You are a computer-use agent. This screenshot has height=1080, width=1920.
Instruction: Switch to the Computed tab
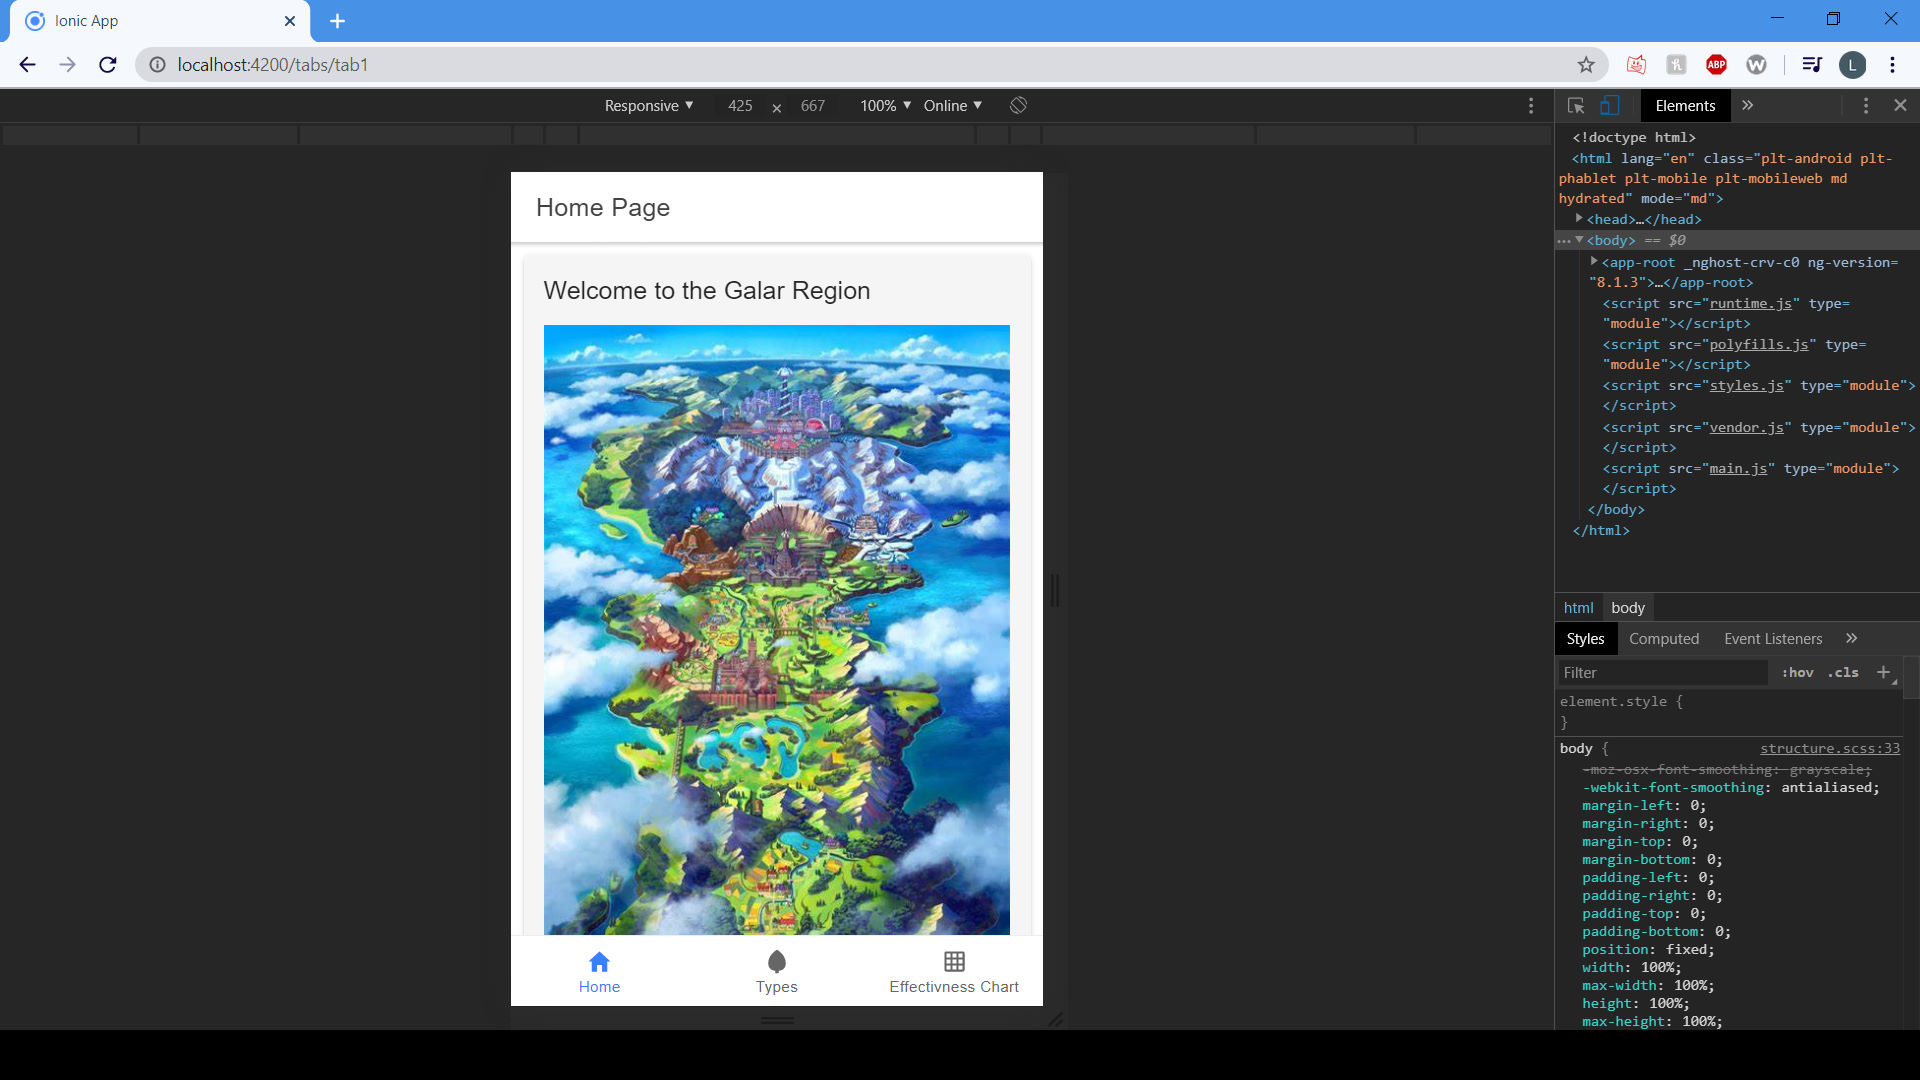(1663, 638)
